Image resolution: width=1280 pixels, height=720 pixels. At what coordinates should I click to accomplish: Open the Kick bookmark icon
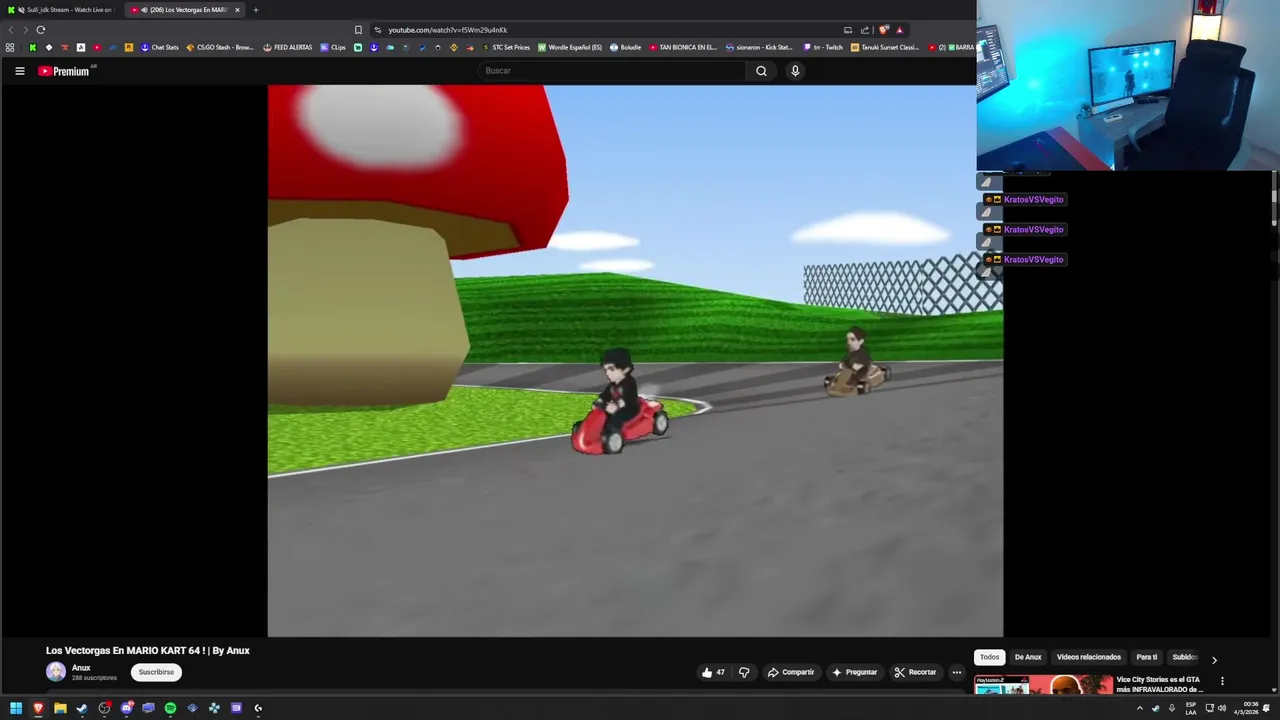click(x=32, y=47)
